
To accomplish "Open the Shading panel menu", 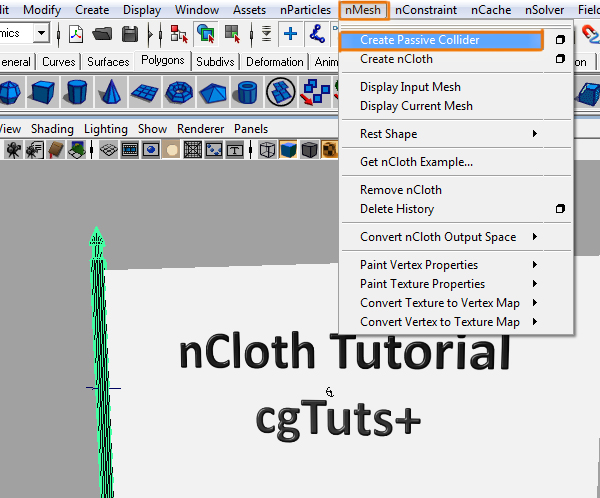I will (x=52, y=129).
